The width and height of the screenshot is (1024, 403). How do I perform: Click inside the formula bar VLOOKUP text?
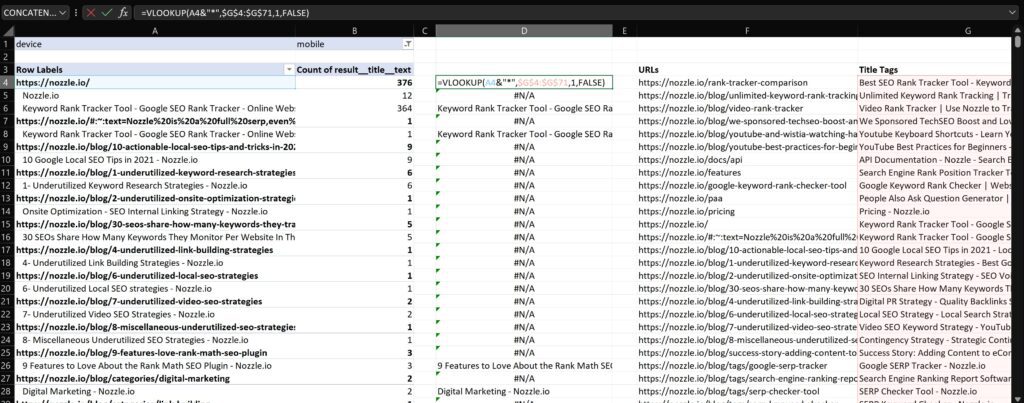tap(225, 12)
